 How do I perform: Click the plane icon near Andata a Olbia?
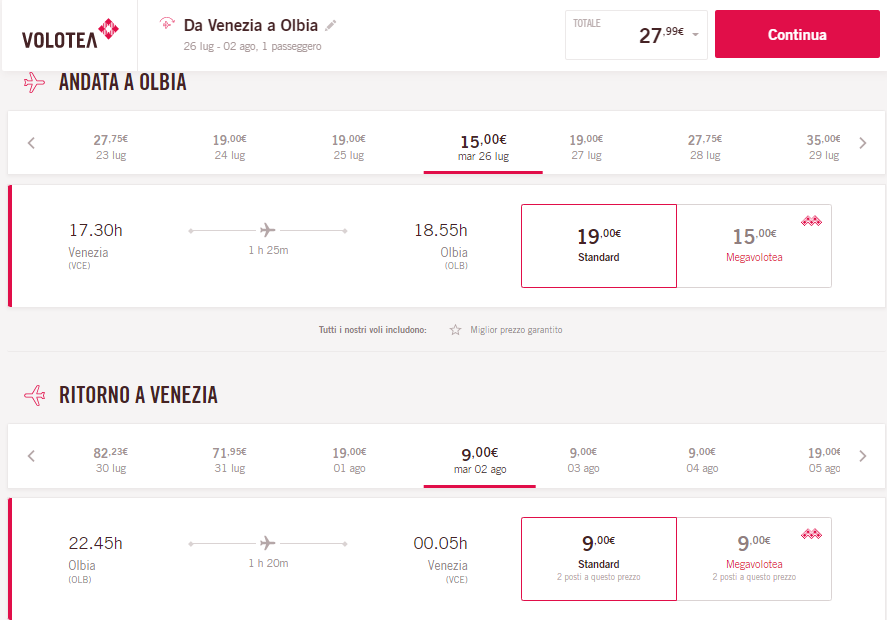point(34,83)
